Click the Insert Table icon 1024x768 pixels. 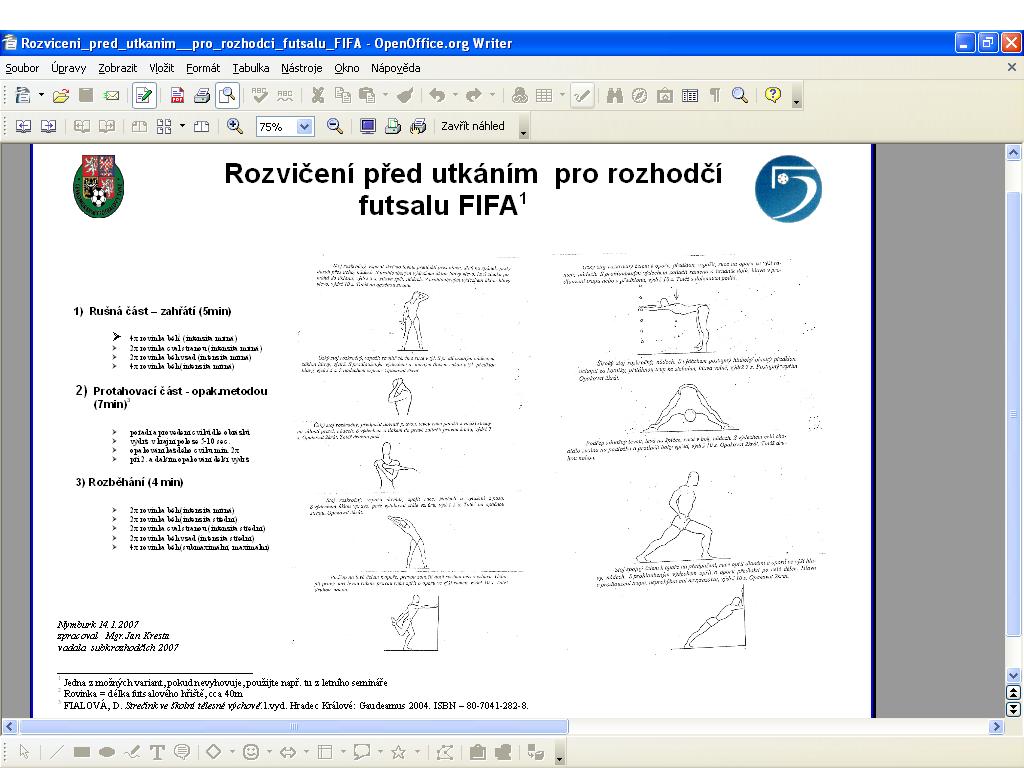click(x=544, y=96)
